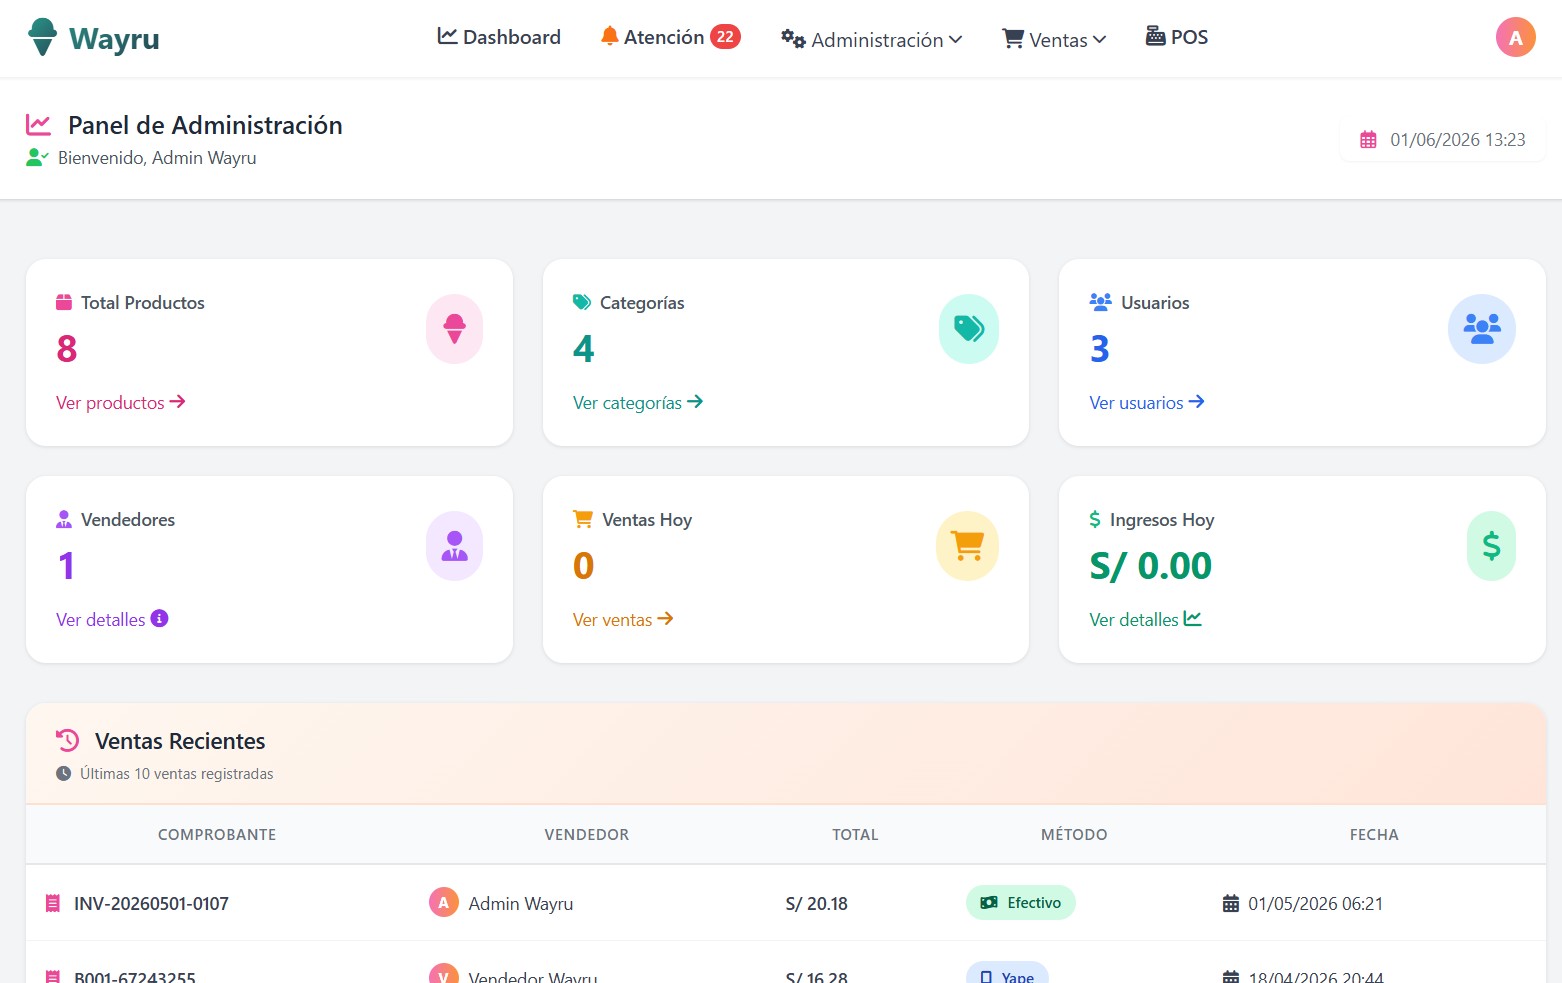
Task: Click the small person icon beside Vendedores label
Action: (64, 519)
